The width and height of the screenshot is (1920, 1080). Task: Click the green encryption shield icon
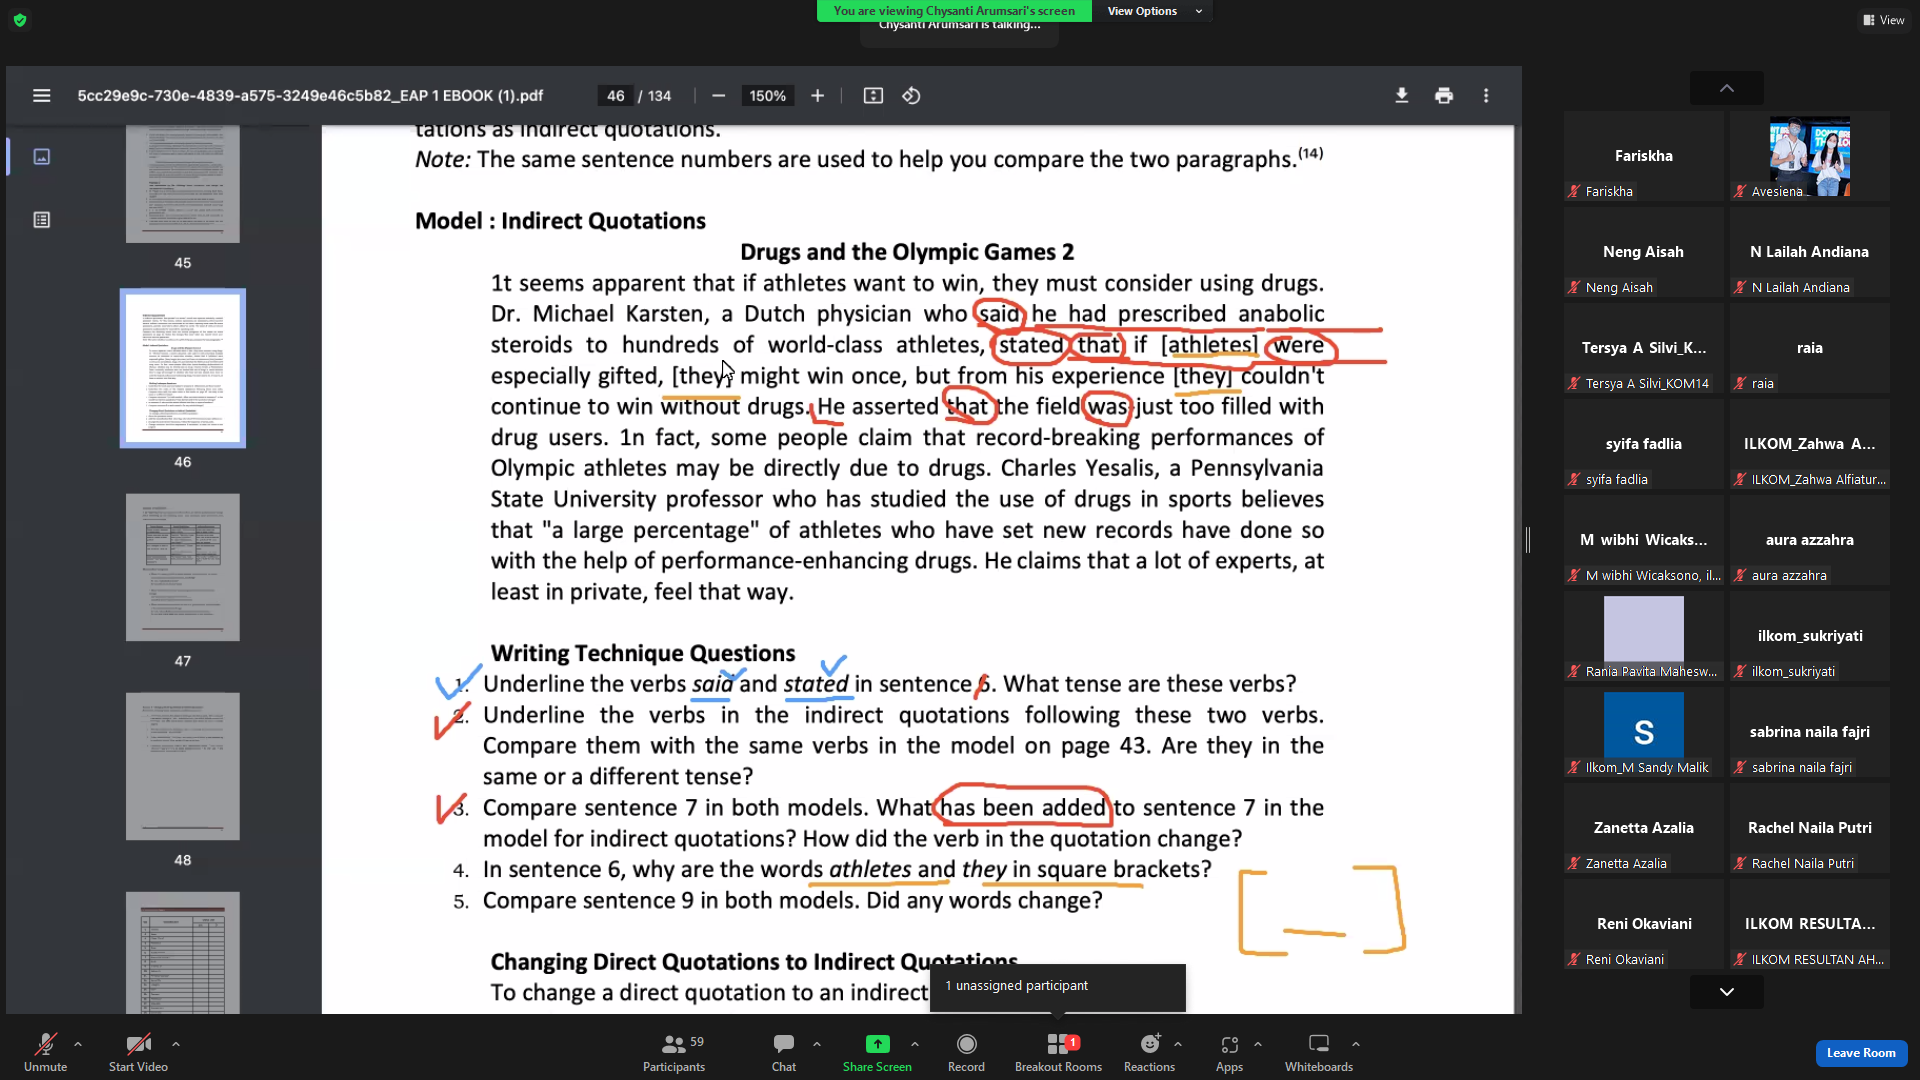pyautogui.click(x=20, y=20)
